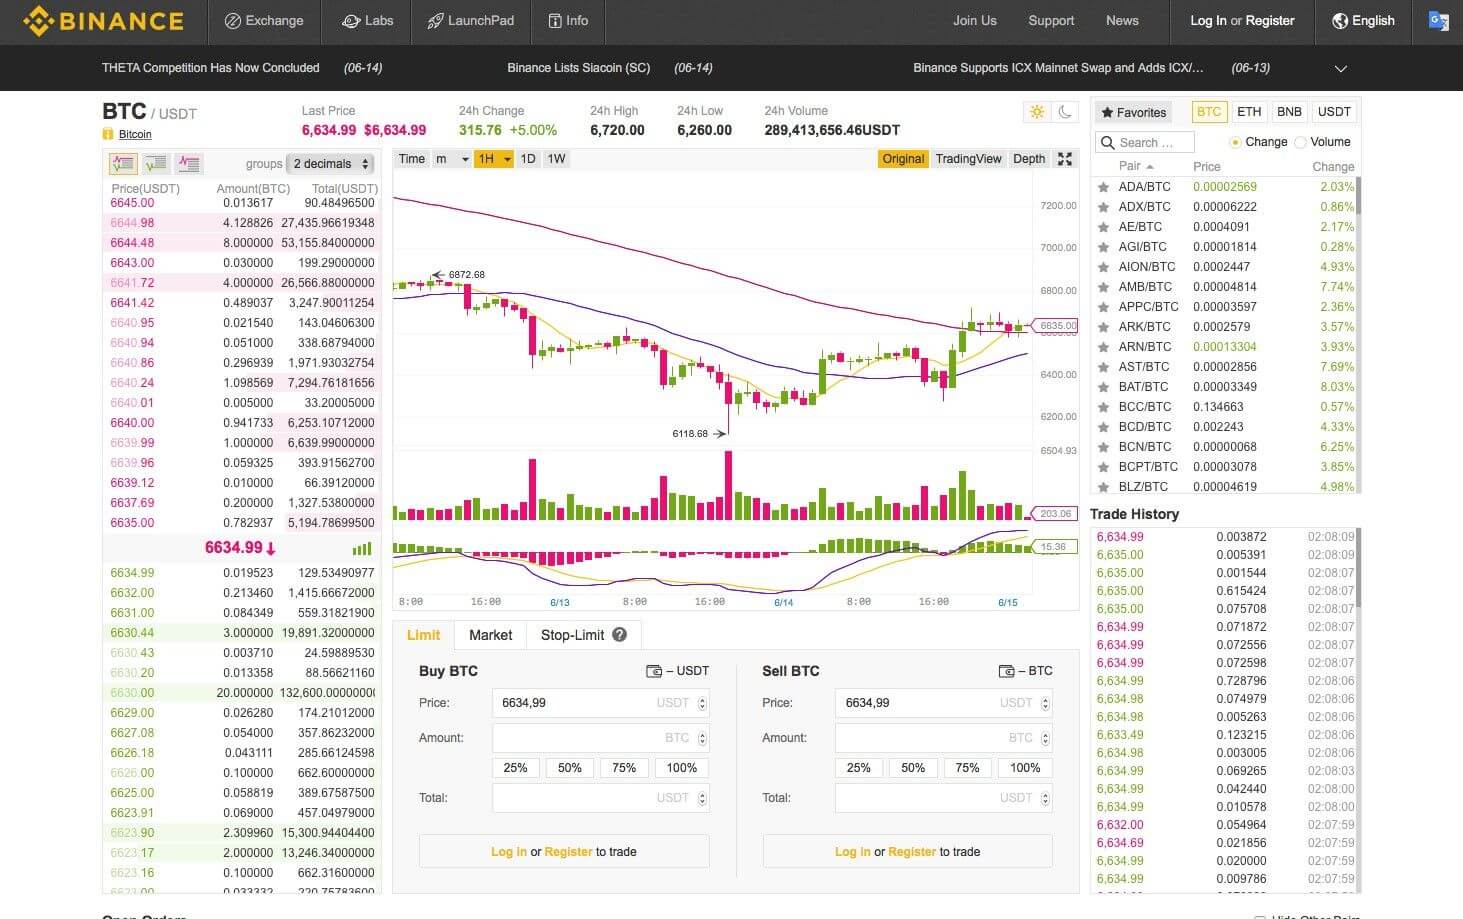The image size is (1463, 919).
Task: Open the Info menu
Action: click(x=568, y=21)
